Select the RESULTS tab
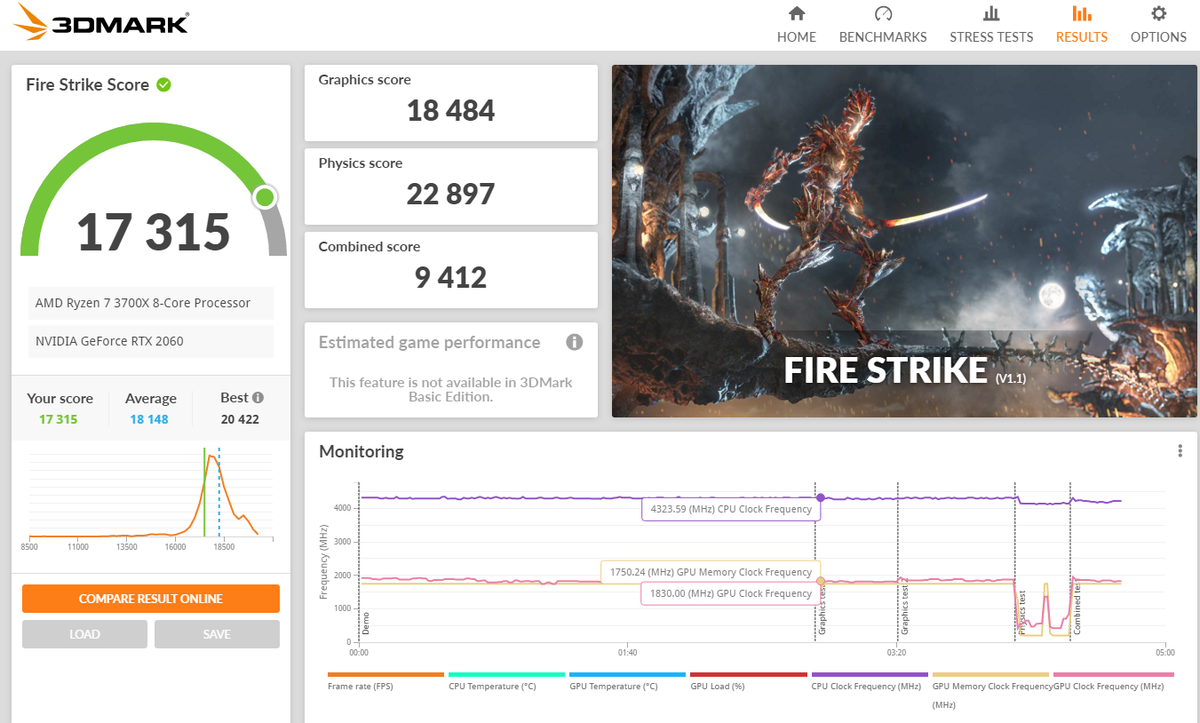The width and height of the screenshot is (1200, 723). (x=1081, y=25)
